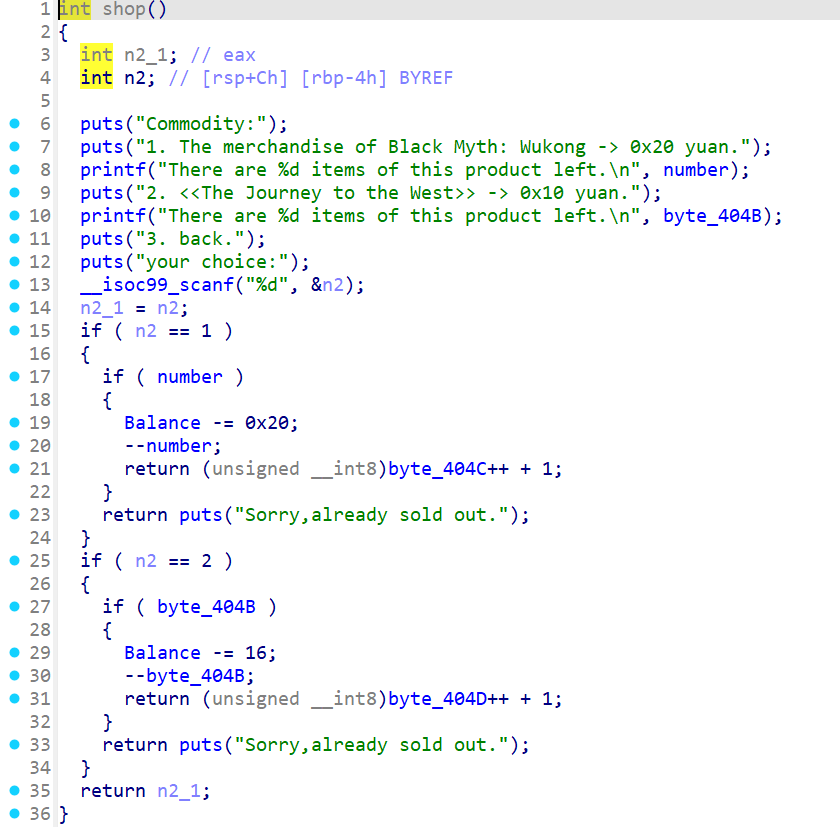Click byte_404D on line 31
The width and height of the screenshot is (840, 827).
click(x=437, y=699)
